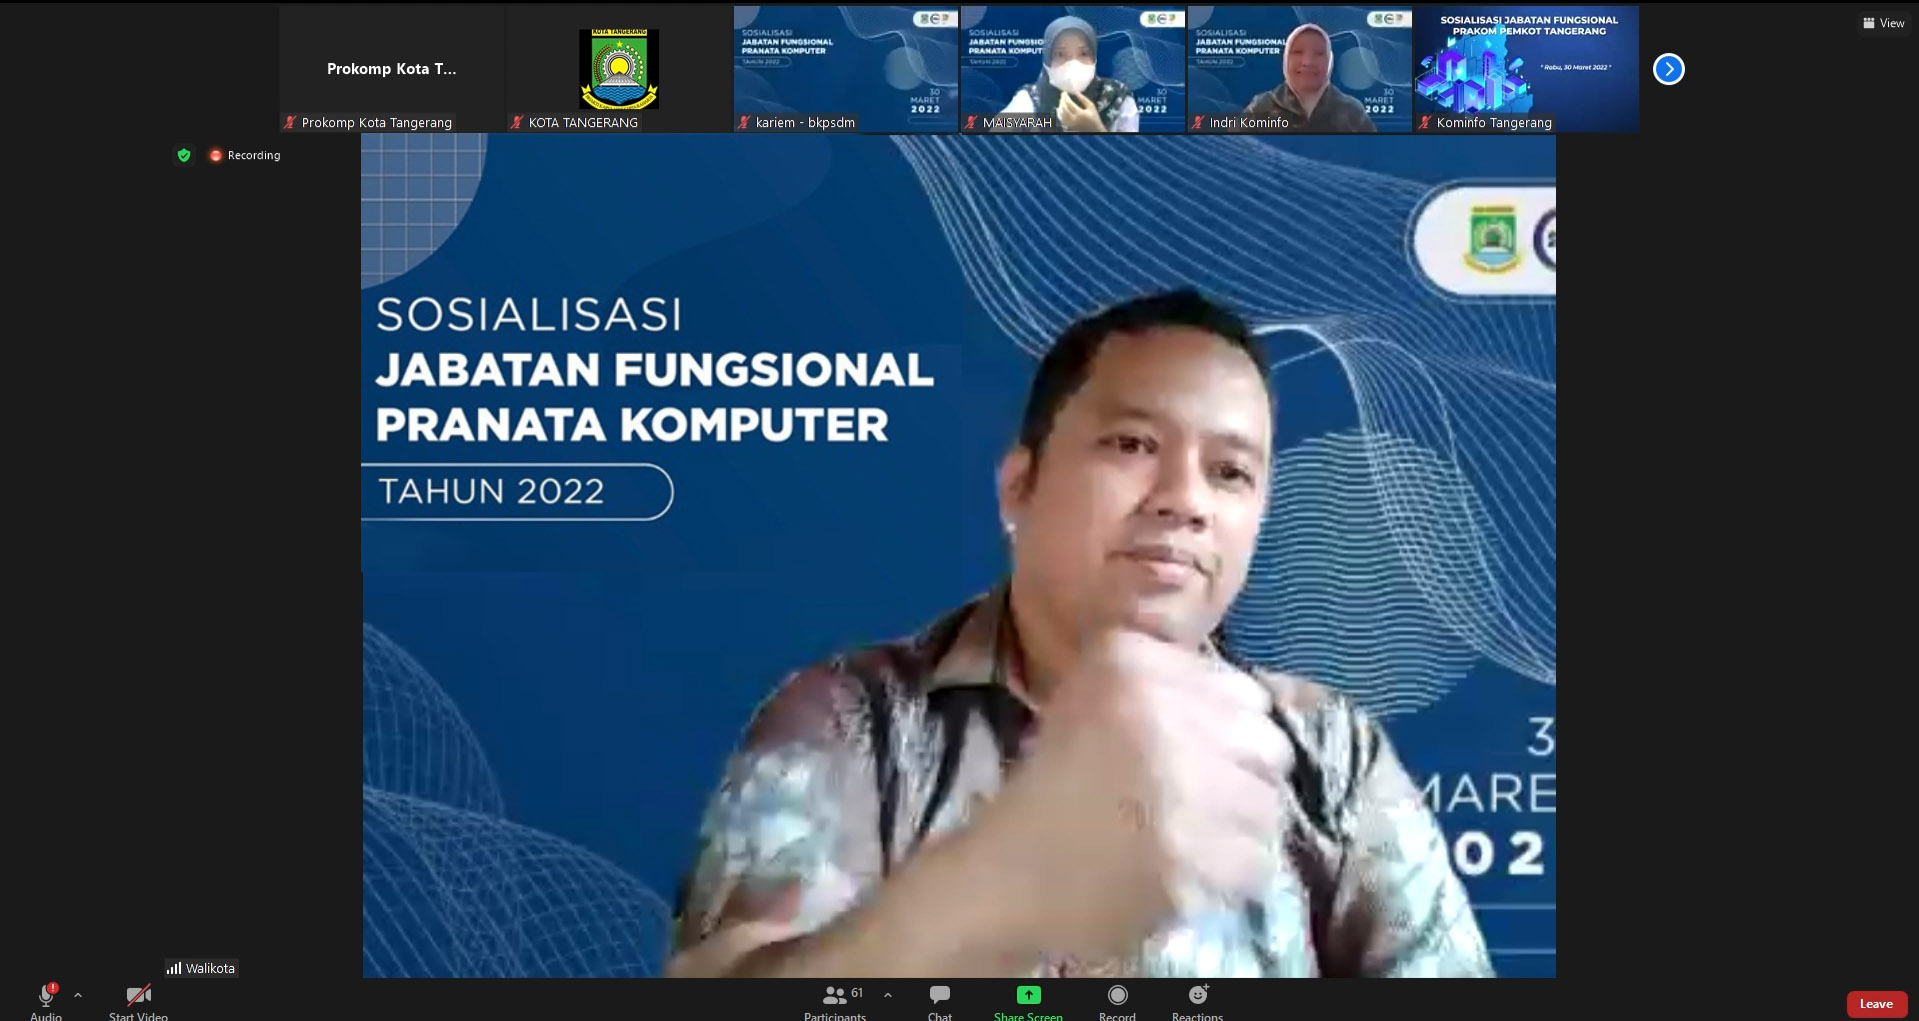Viewport: 1919px width, 1021px height.
Task: Open the View layout menu
Action: 1883,23
